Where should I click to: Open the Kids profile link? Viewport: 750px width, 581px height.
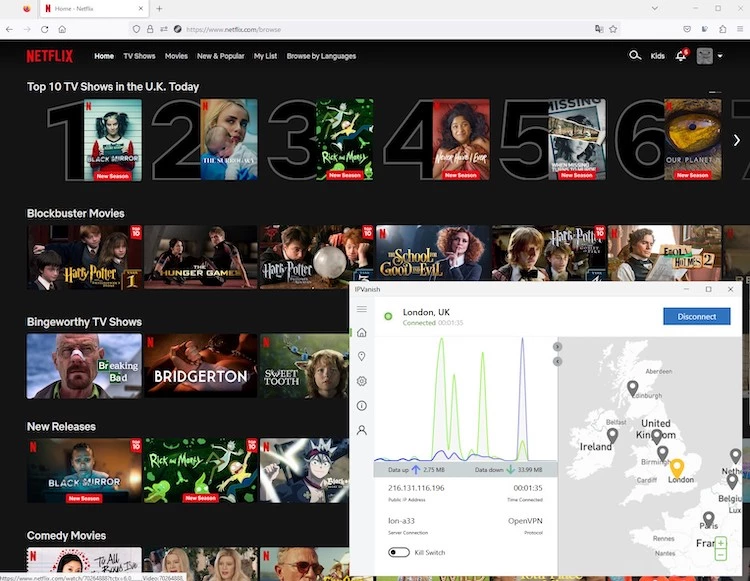pyautogui.click(x=657, y=56)
